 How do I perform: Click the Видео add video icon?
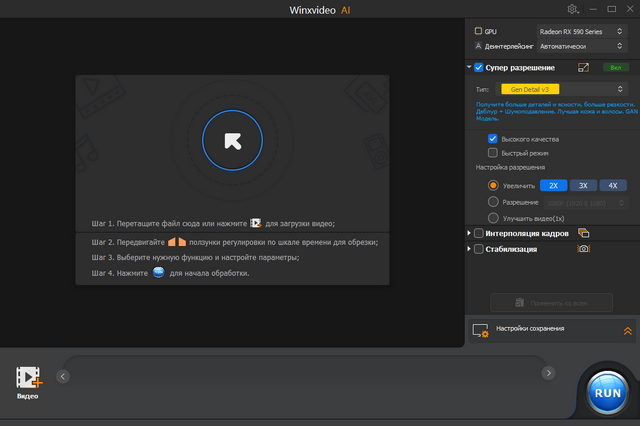pos(29,378)
